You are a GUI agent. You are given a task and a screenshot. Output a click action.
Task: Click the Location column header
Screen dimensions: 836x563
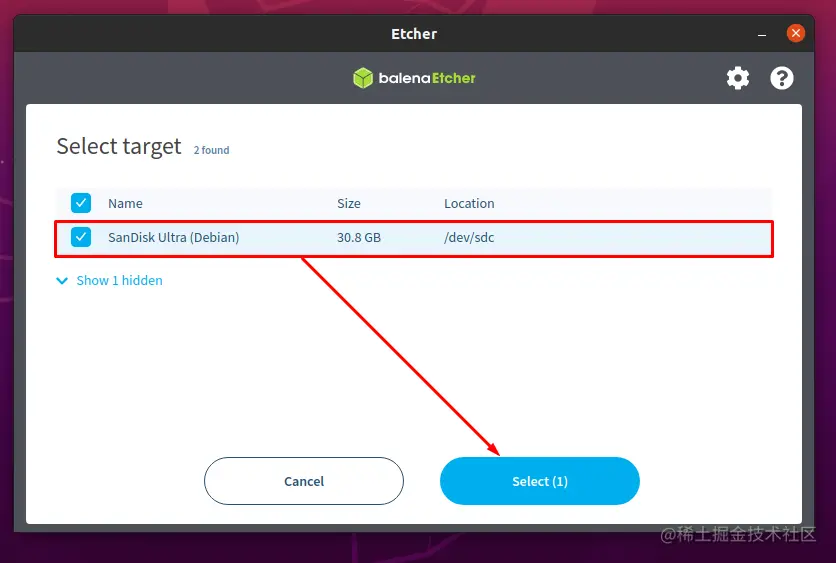469,203
